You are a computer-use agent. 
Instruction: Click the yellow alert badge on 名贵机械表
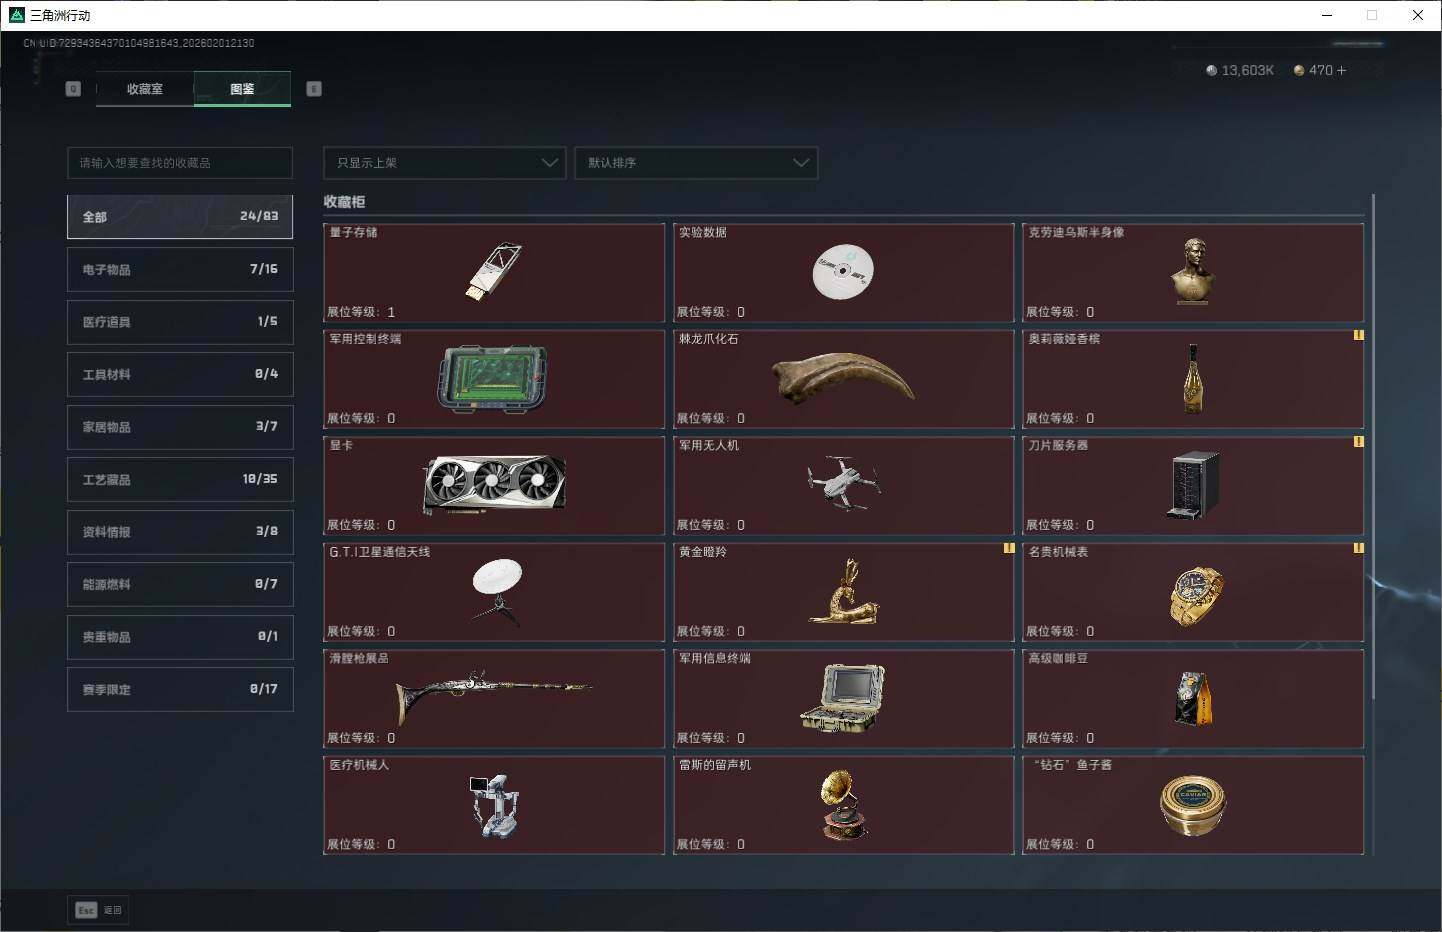click(1358, 548)
